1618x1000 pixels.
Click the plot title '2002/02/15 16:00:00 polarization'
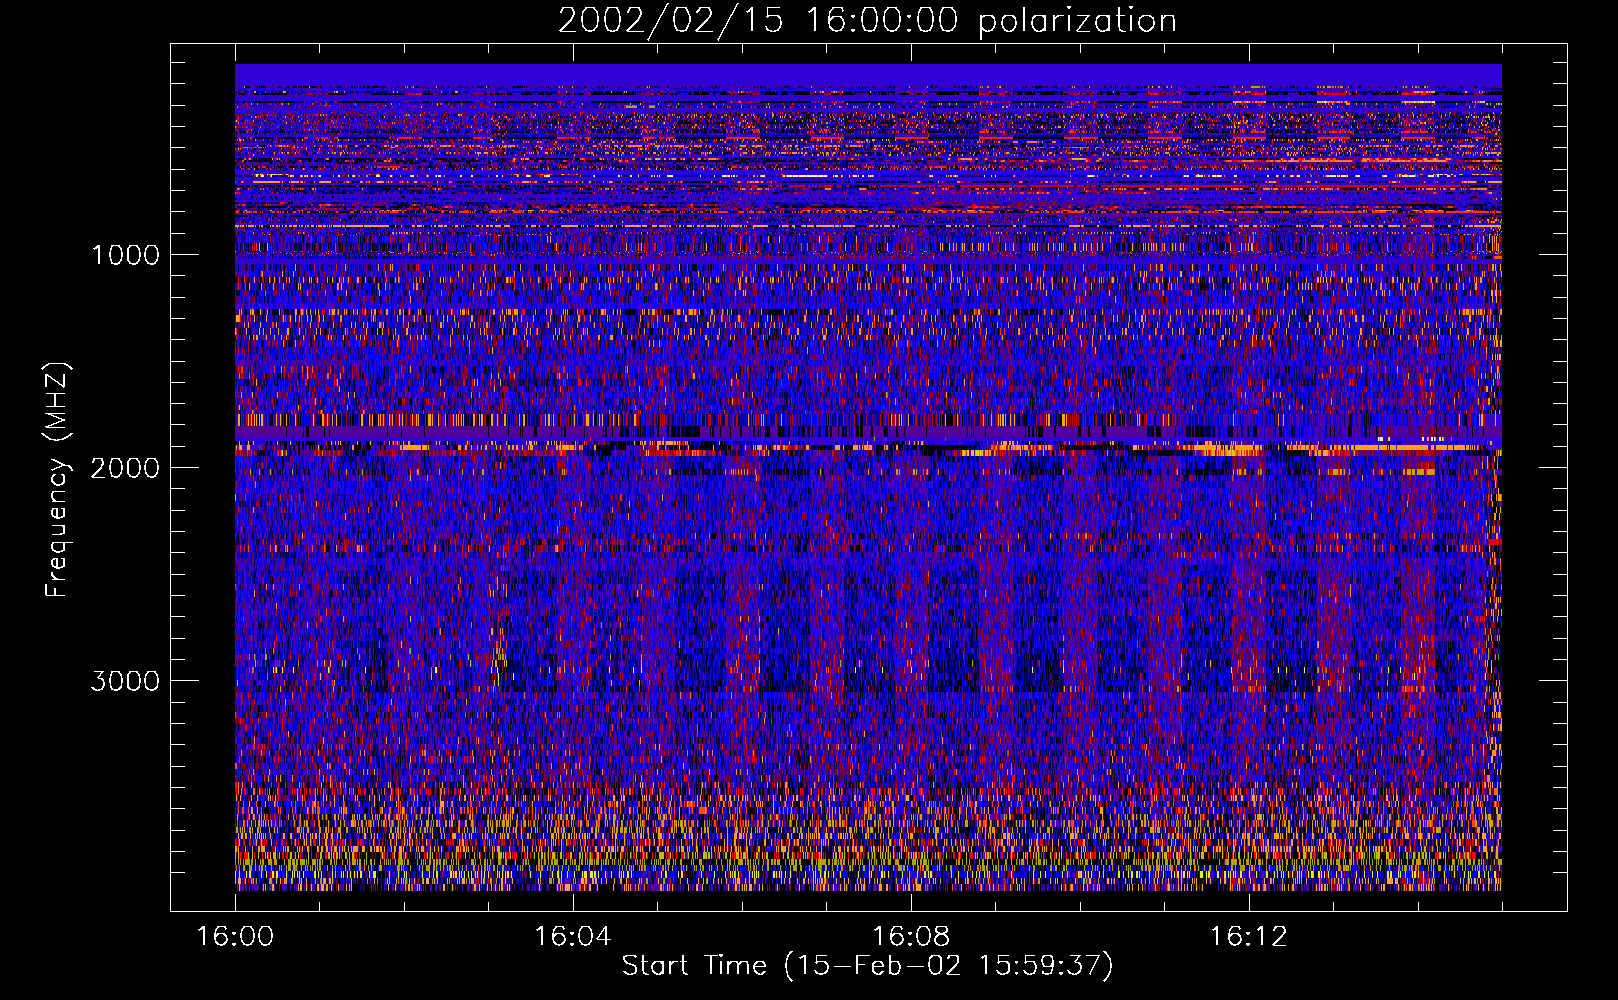[x=867, y=21]
